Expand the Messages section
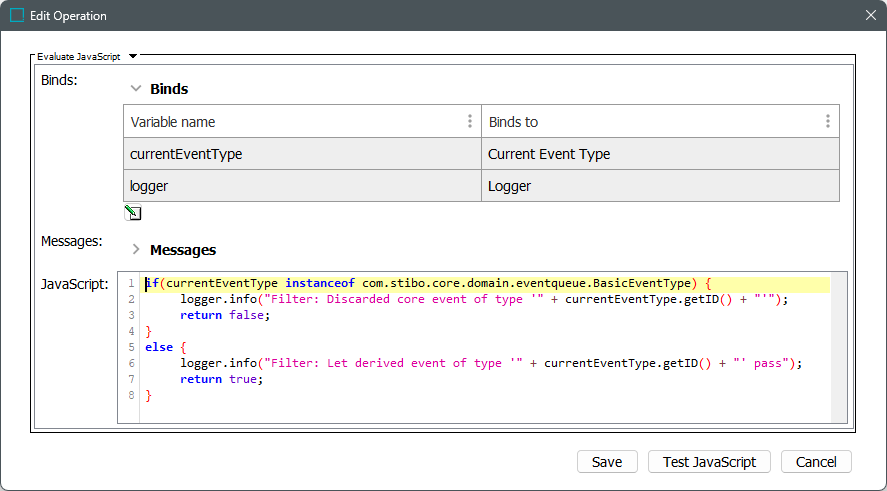Image resolution: width=887 pixels, height=491 pixels. 136,250
